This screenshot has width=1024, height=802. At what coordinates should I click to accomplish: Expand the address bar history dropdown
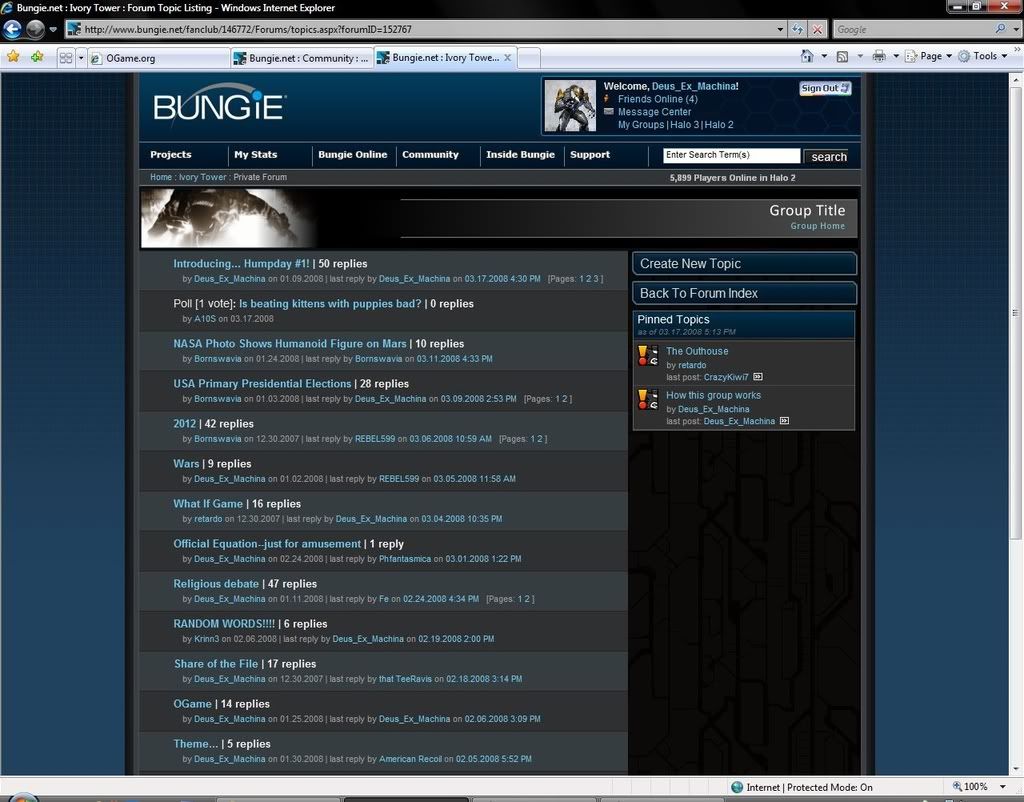[x=779, y=29]
